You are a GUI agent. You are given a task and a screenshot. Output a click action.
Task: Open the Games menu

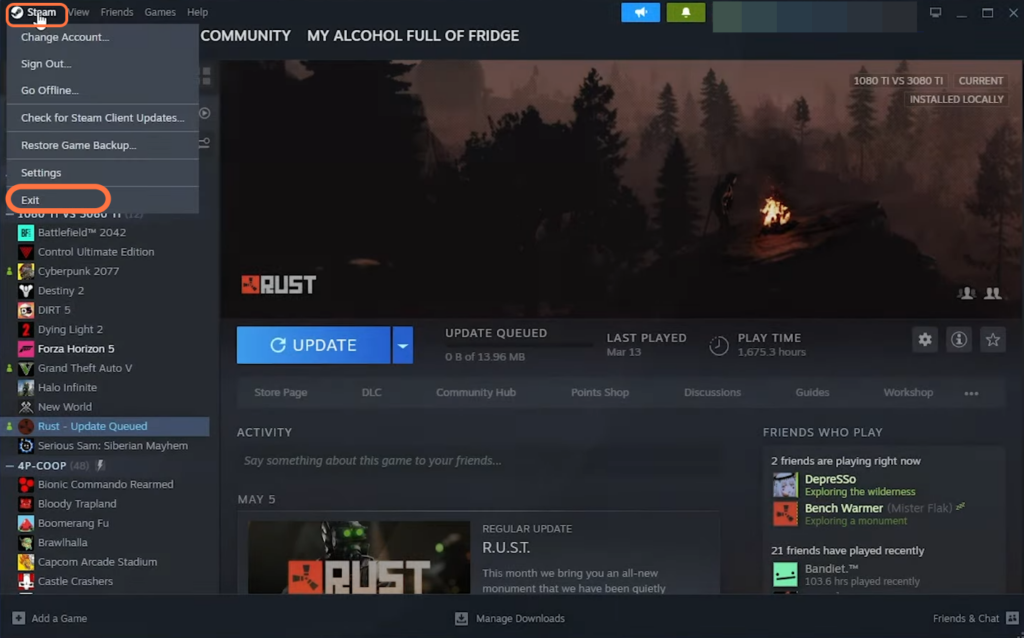[x=160, y=12]
